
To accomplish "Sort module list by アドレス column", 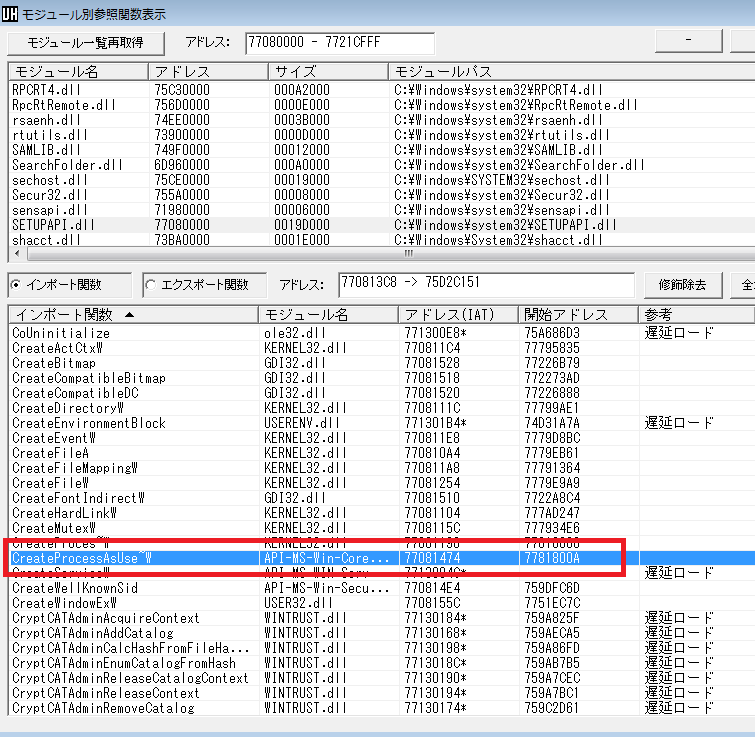I will pos(208,72).
